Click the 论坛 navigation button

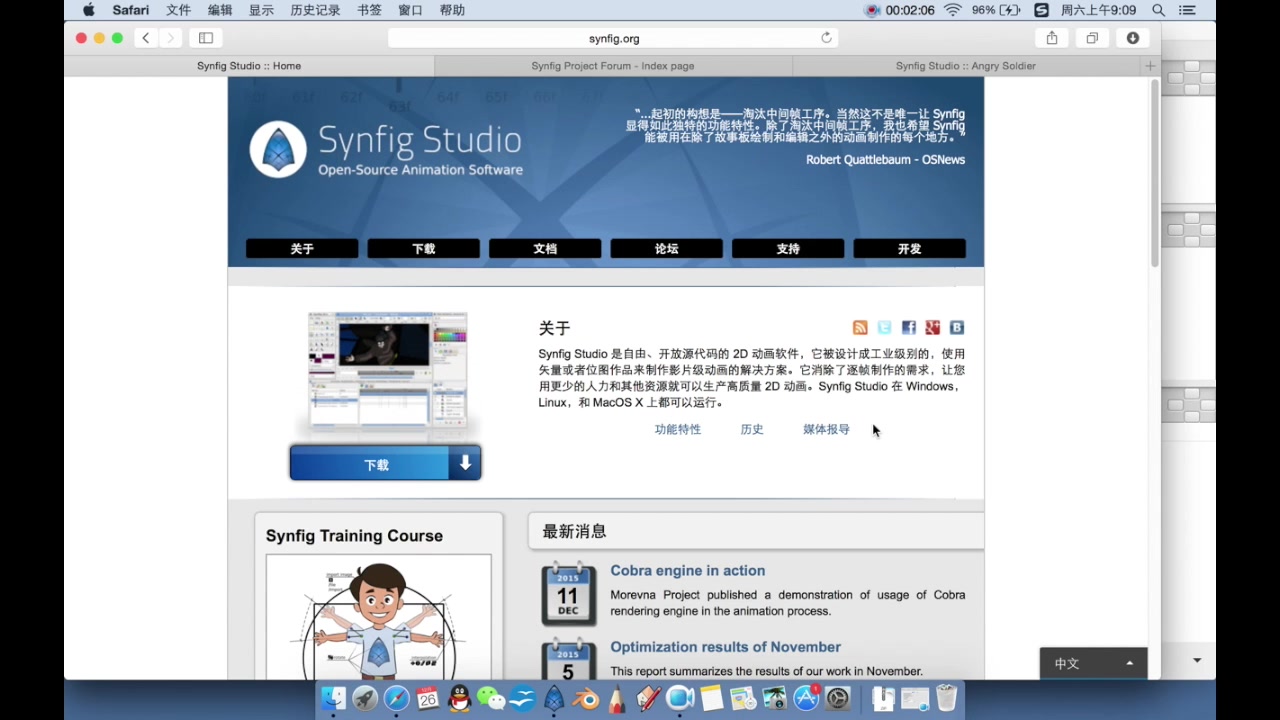(x=667, y=249)
